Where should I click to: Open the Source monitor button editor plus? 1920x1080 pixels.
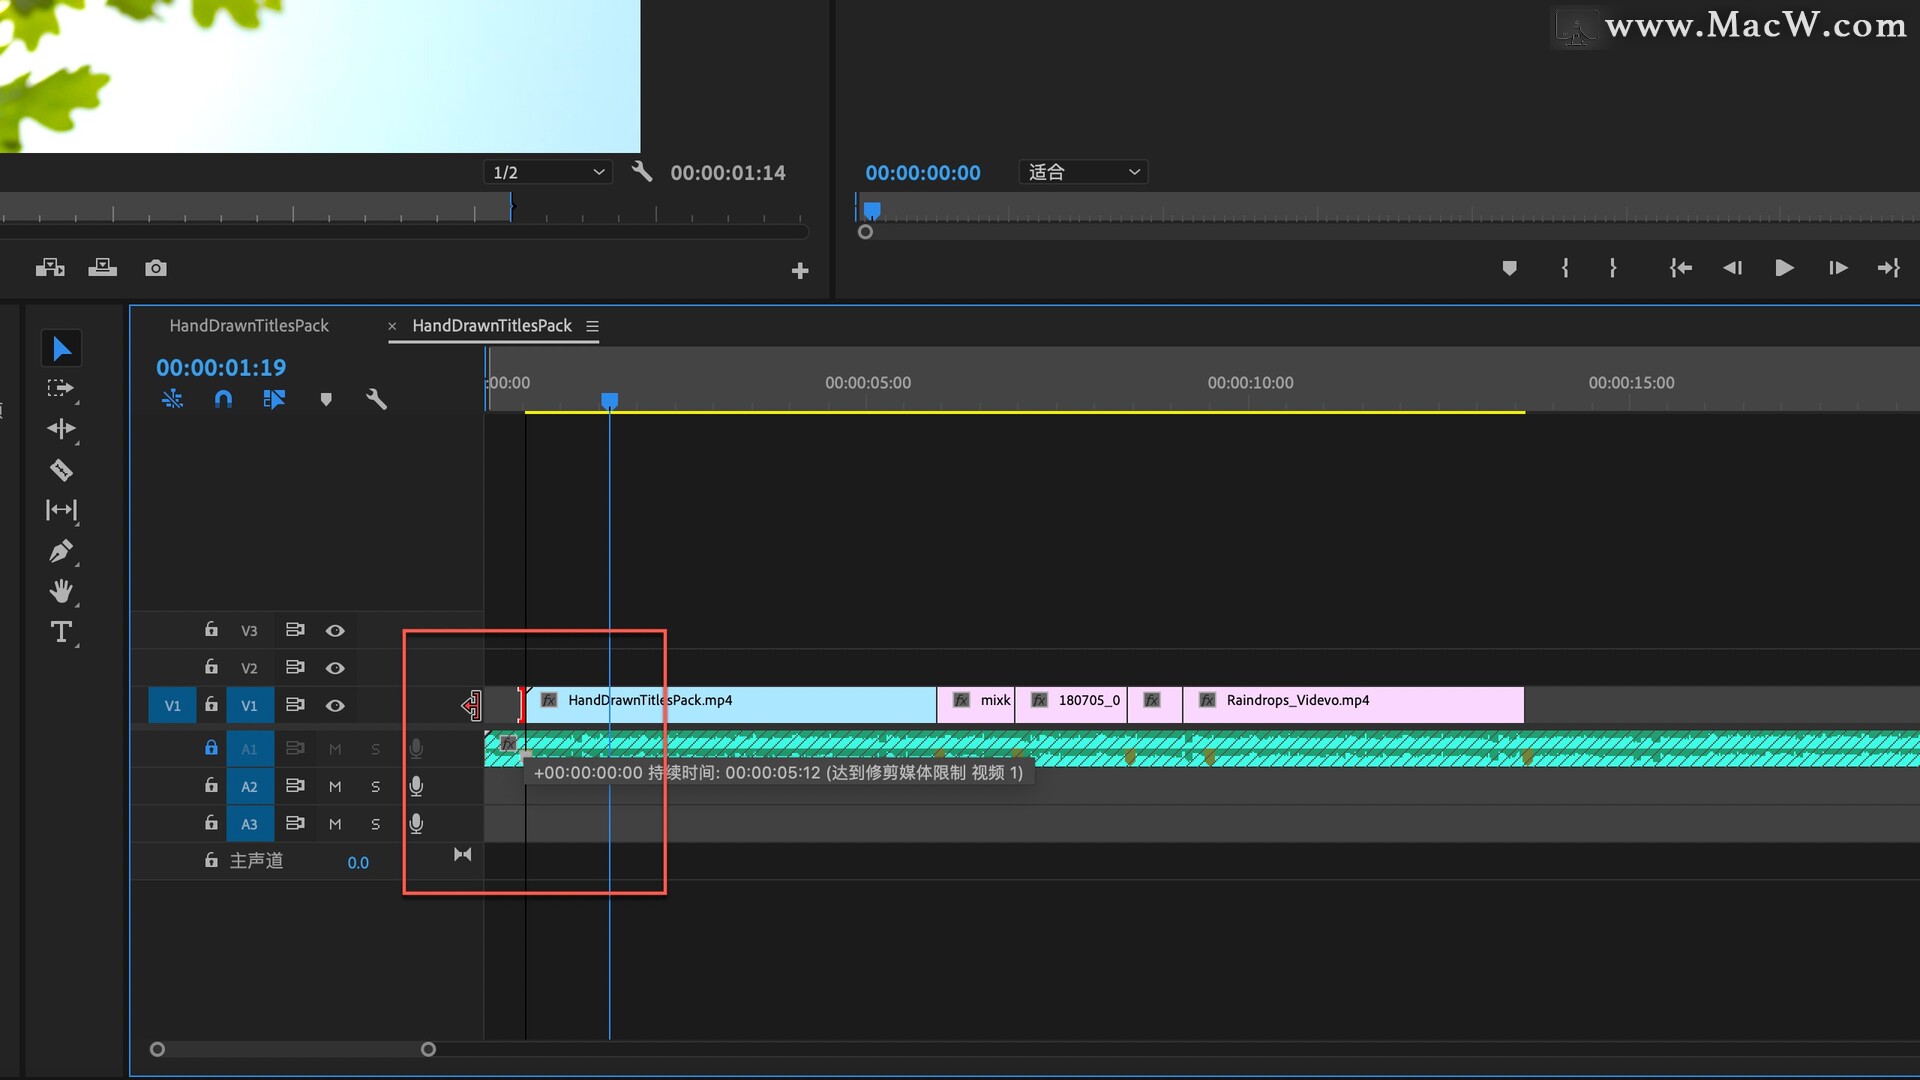tap(800, 270)
